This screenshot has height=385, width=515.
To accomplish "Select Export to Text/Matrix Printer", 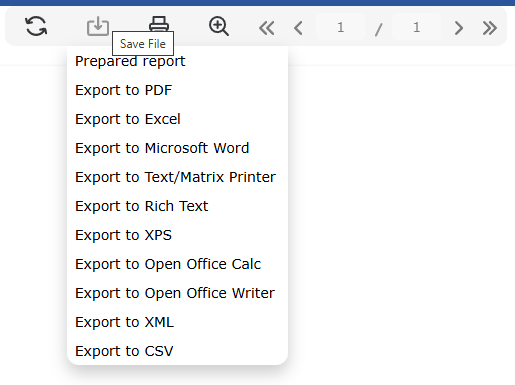I will click(177, 177).
